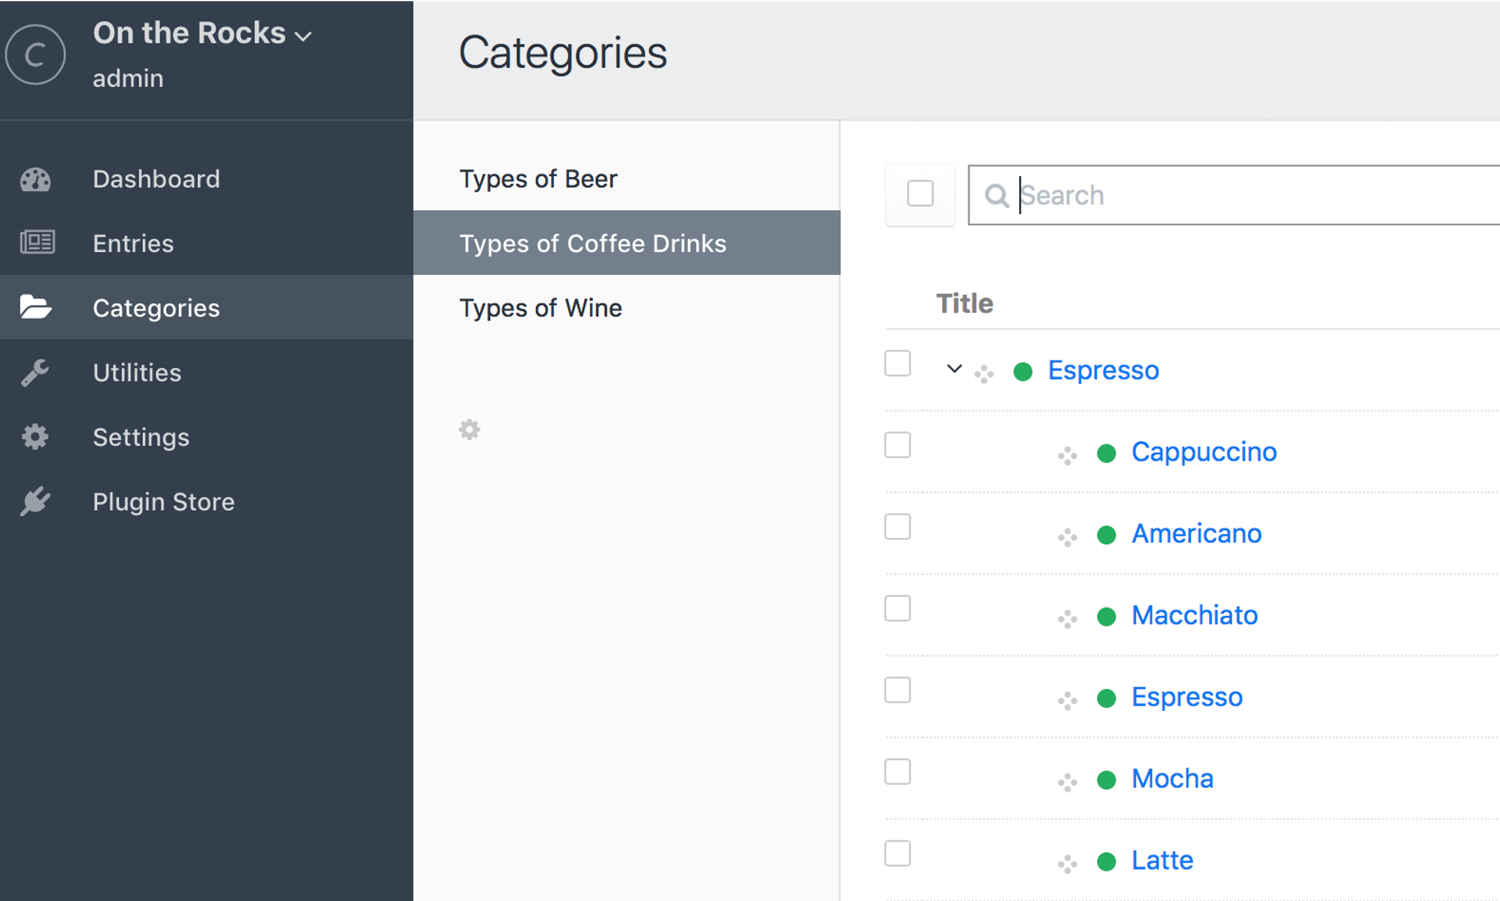
Task: Check the box for Macchiato
Action: [x=898, y=608]
